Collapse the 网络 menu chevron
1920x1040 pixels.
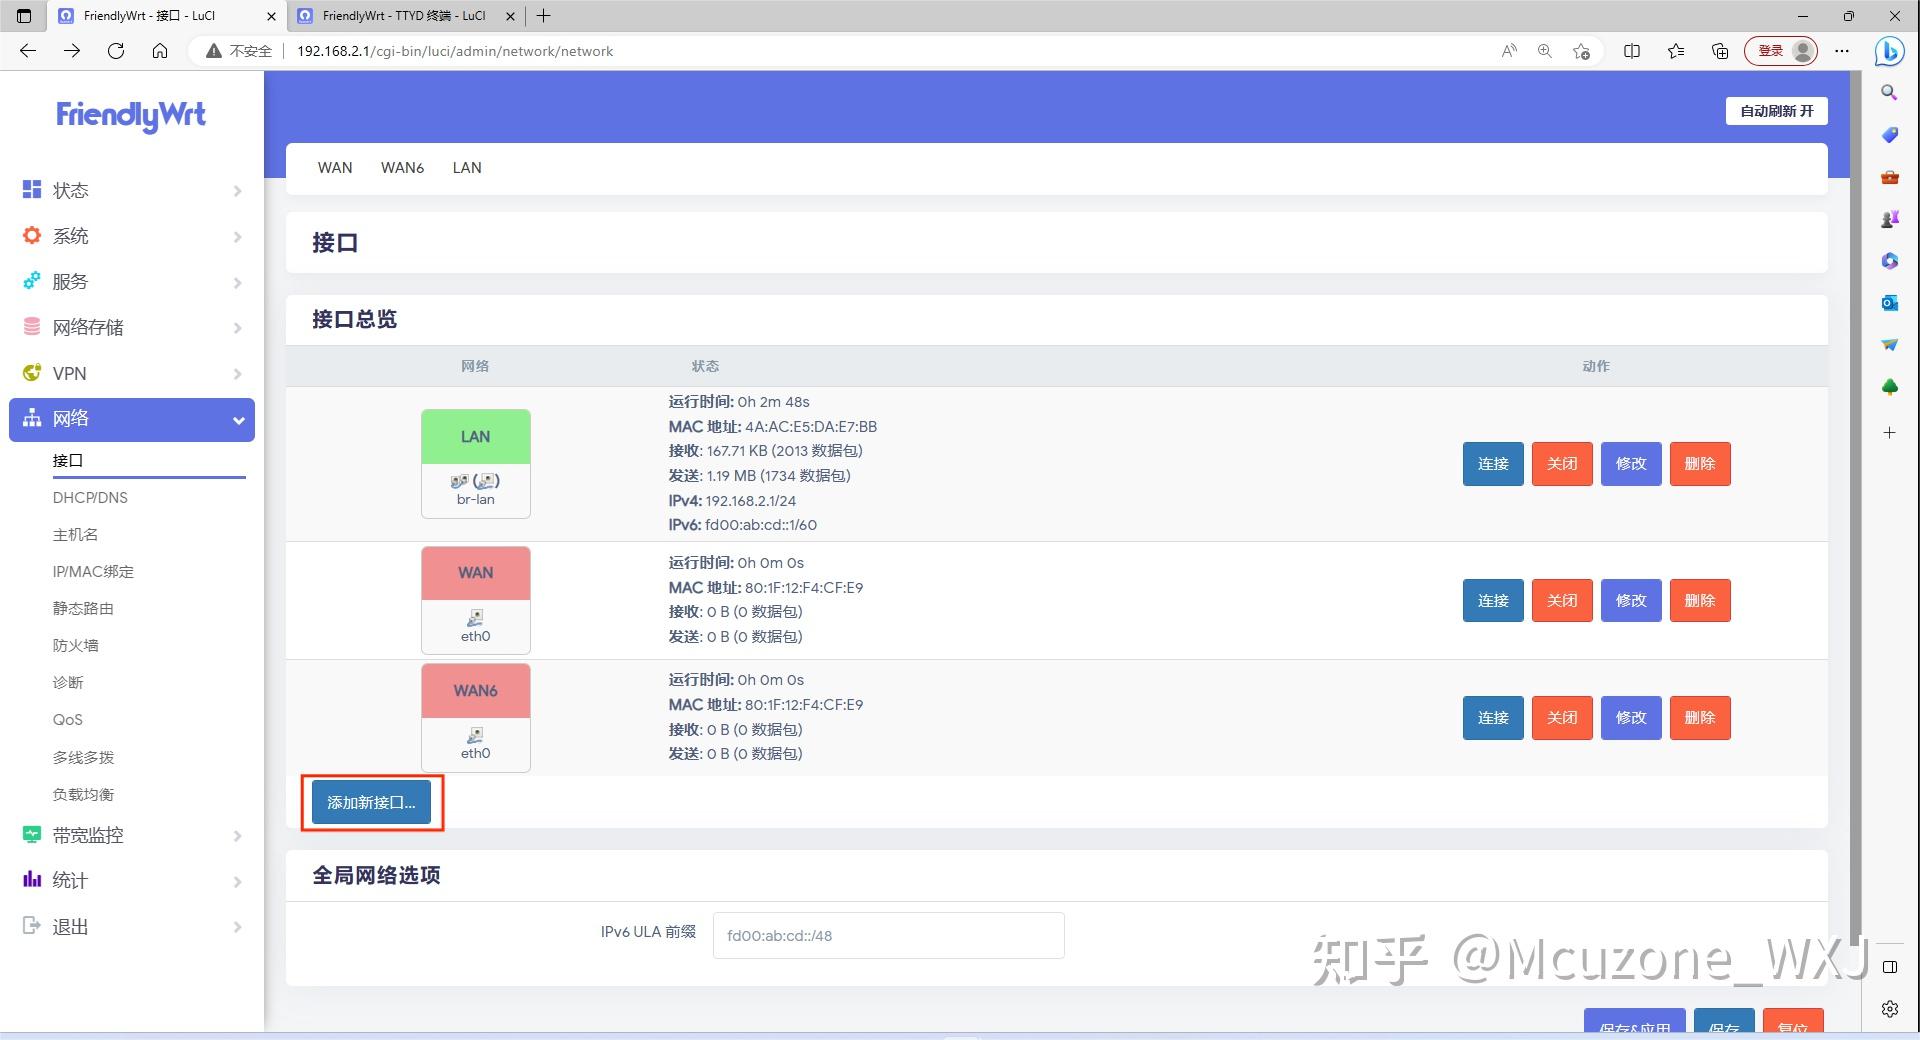pyautogui.click(x=238, y=420)
